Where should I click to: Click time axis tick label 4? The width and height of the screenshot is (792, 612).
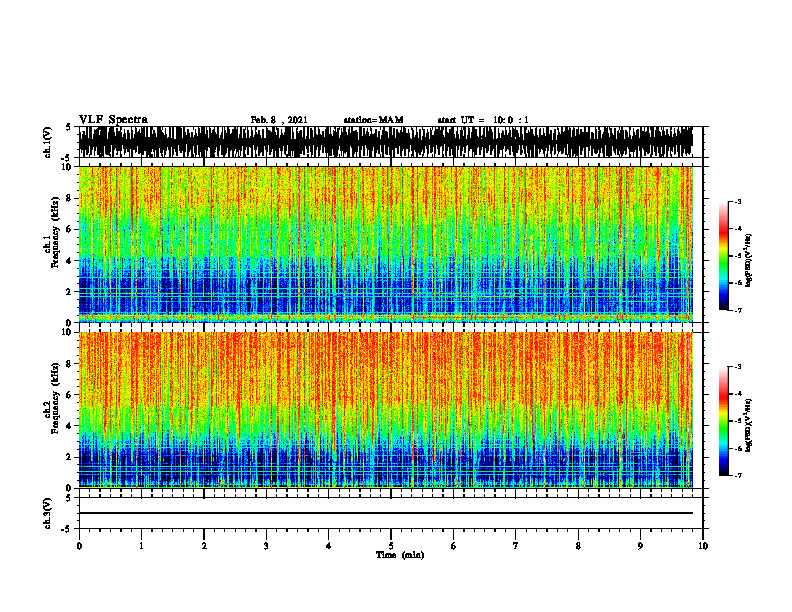click(x=329, y=546)
